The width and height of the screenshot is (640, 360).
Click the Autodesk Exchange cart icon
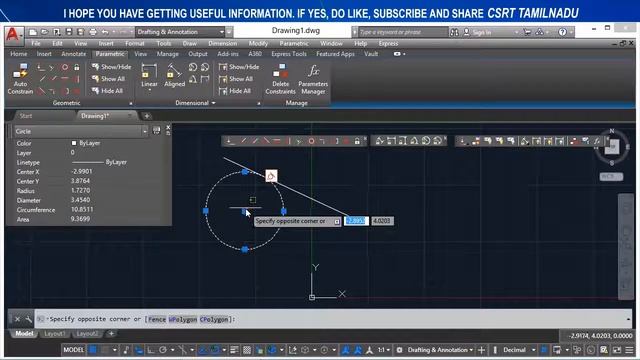527,32
